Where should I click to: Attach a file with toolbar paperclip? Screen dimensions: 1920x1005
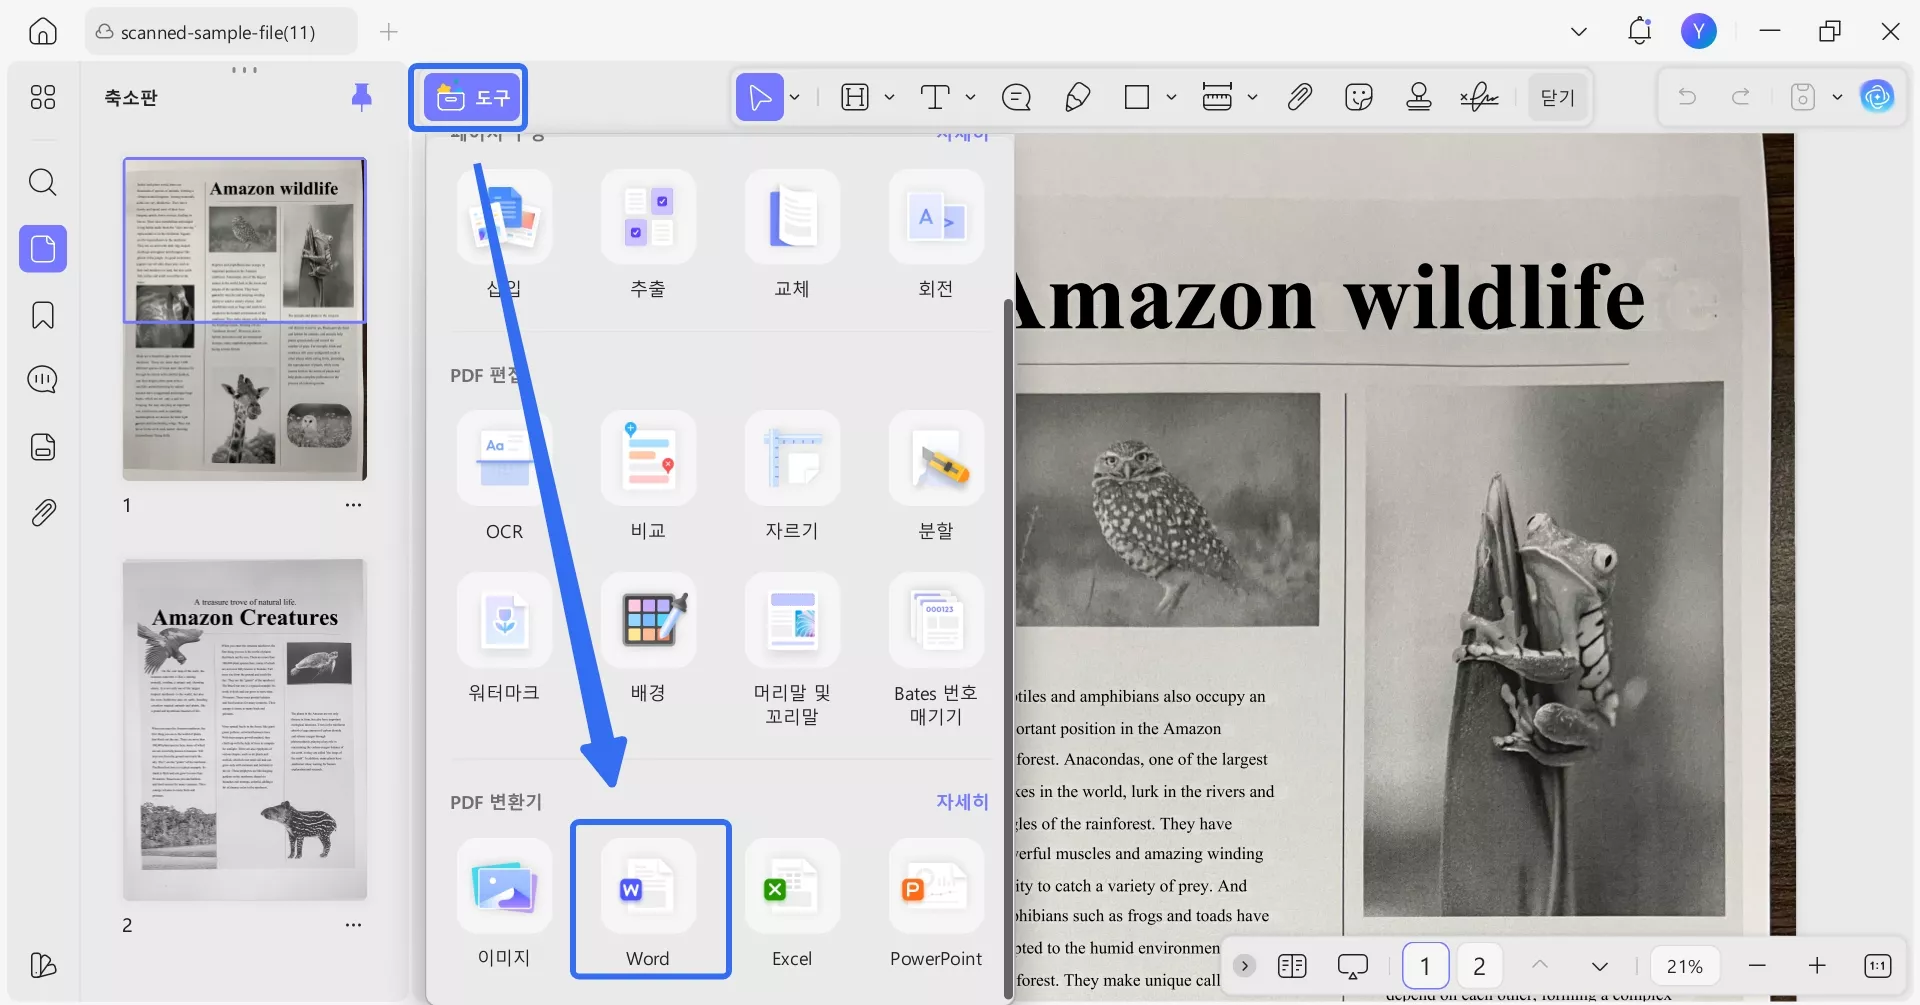1299,97
